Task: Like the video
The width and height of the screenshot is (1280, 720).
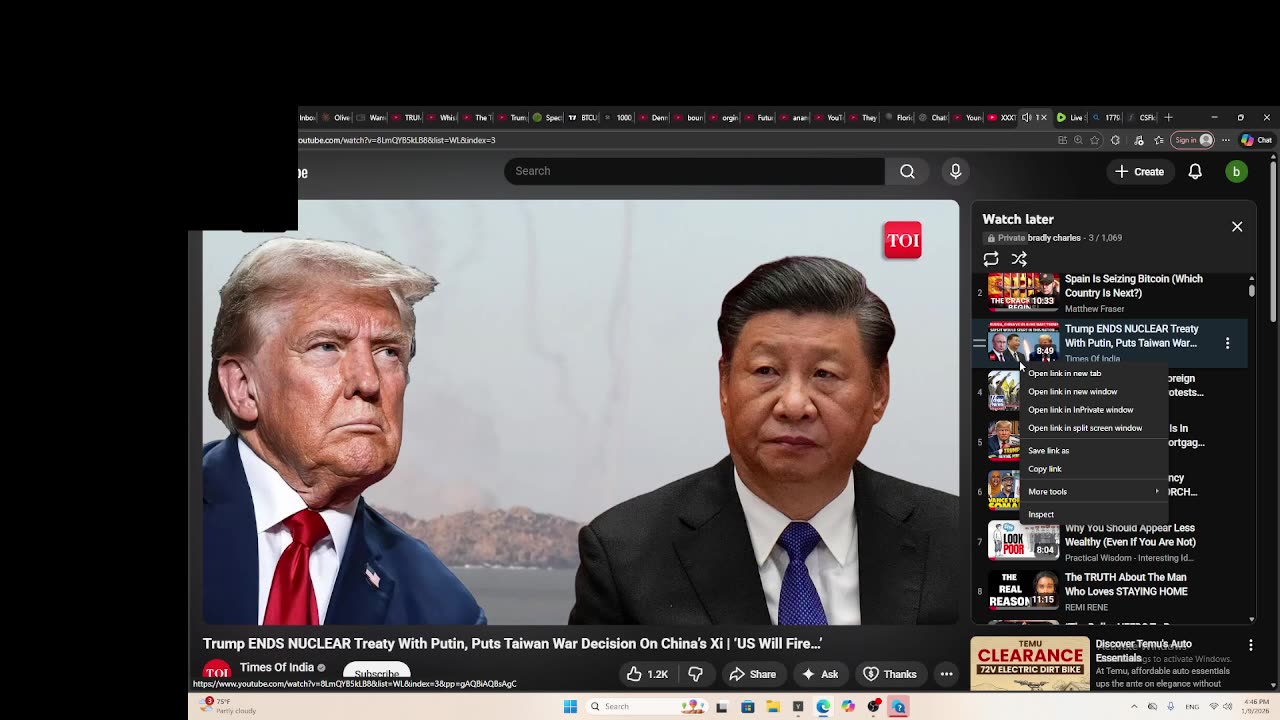Action: coord(647,674)
